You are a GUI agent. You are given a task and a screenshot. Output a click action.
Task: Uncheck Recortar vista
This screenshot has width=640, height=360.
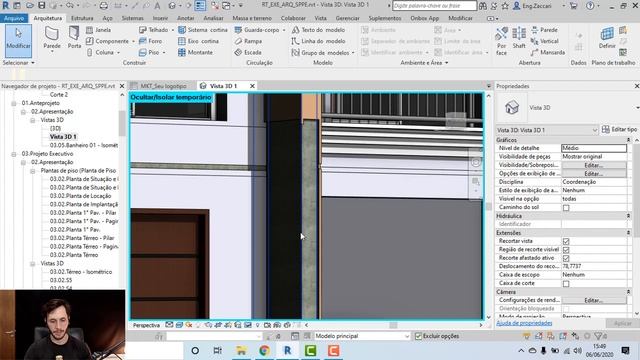[566, 241]
